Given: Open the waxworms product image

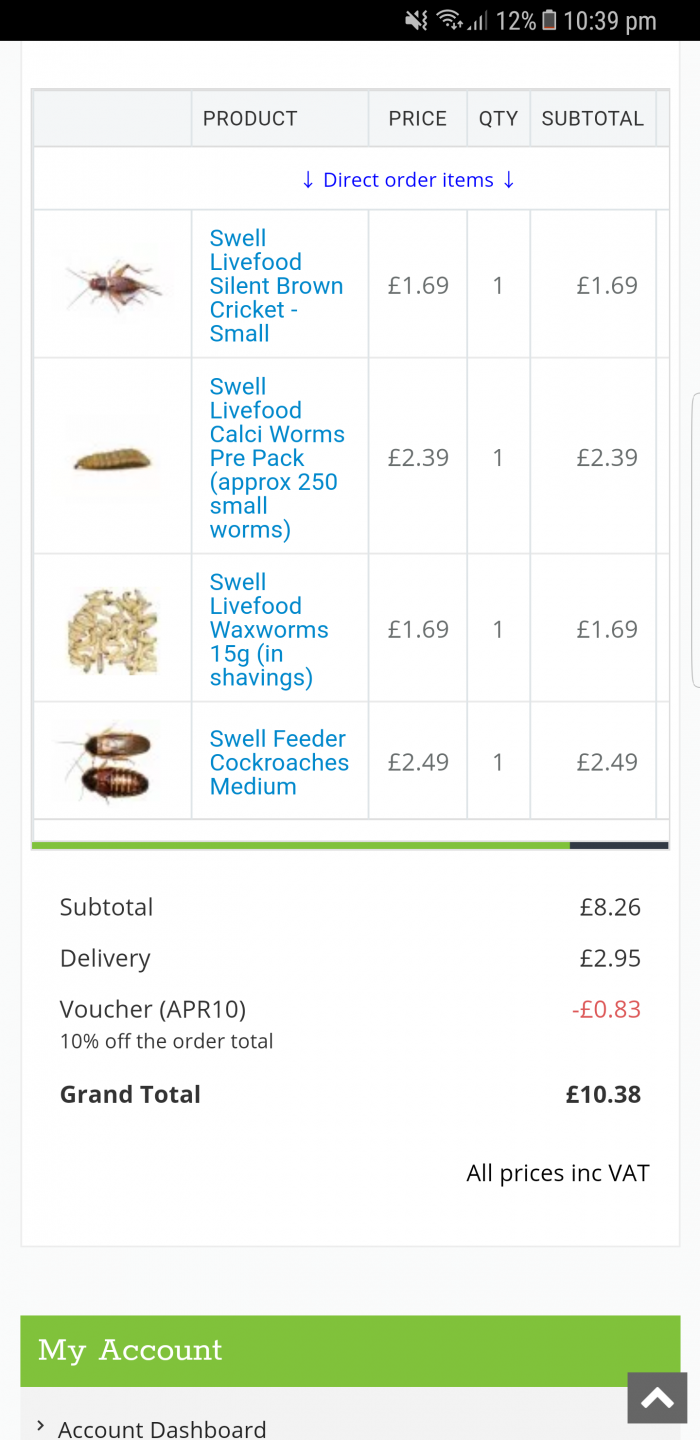Looking at the screenshot, I should coord(112,629).
